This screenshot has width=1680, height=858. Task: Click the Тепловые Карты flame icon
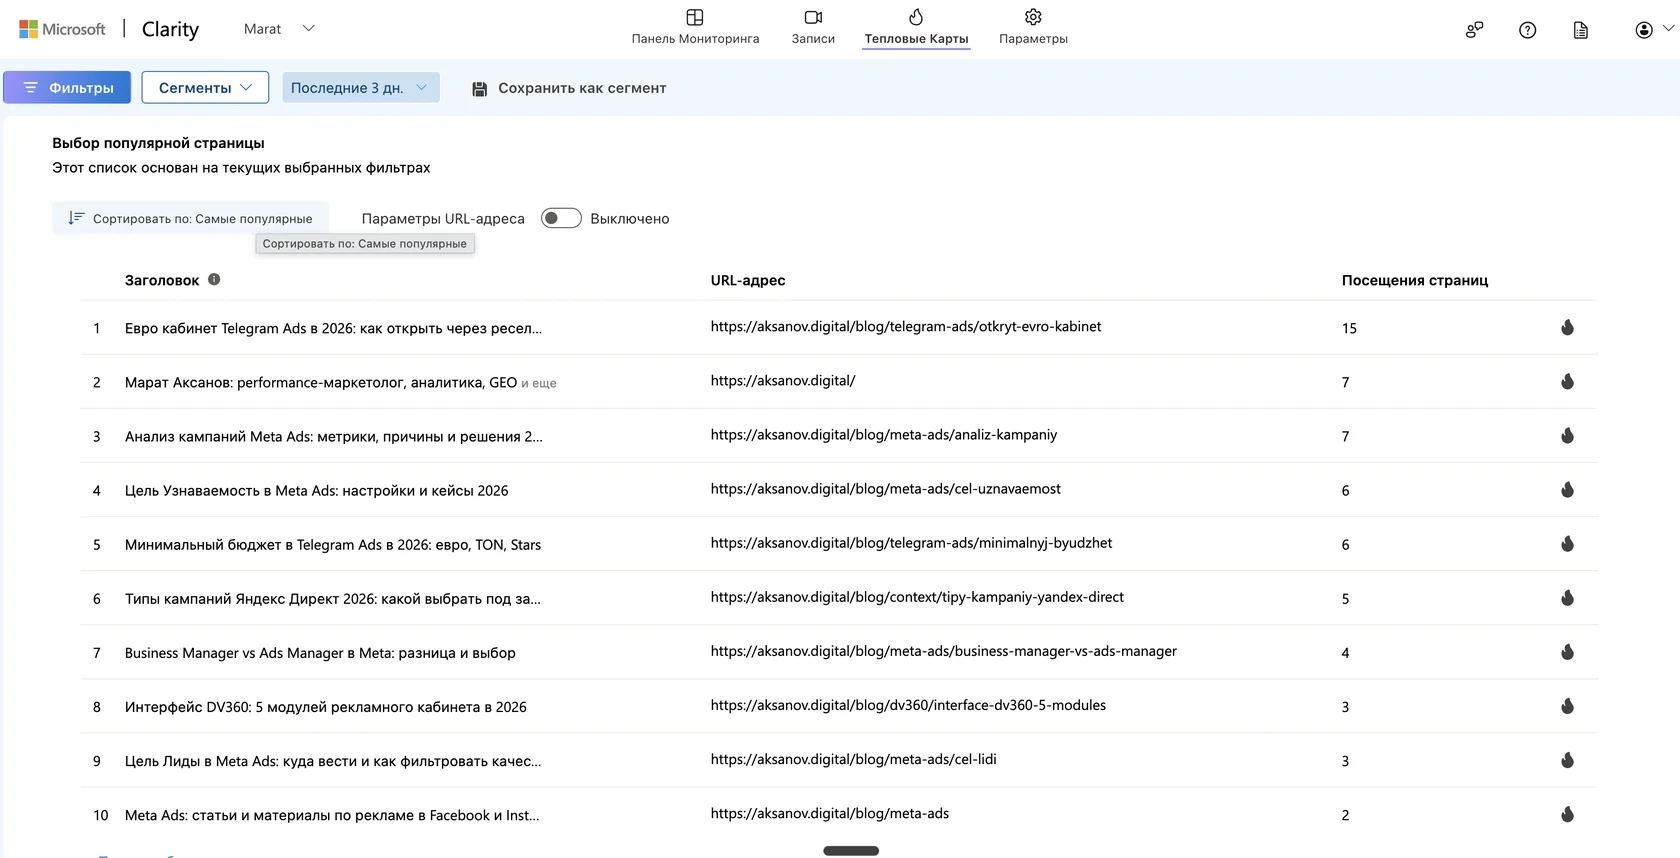(916, 17)
